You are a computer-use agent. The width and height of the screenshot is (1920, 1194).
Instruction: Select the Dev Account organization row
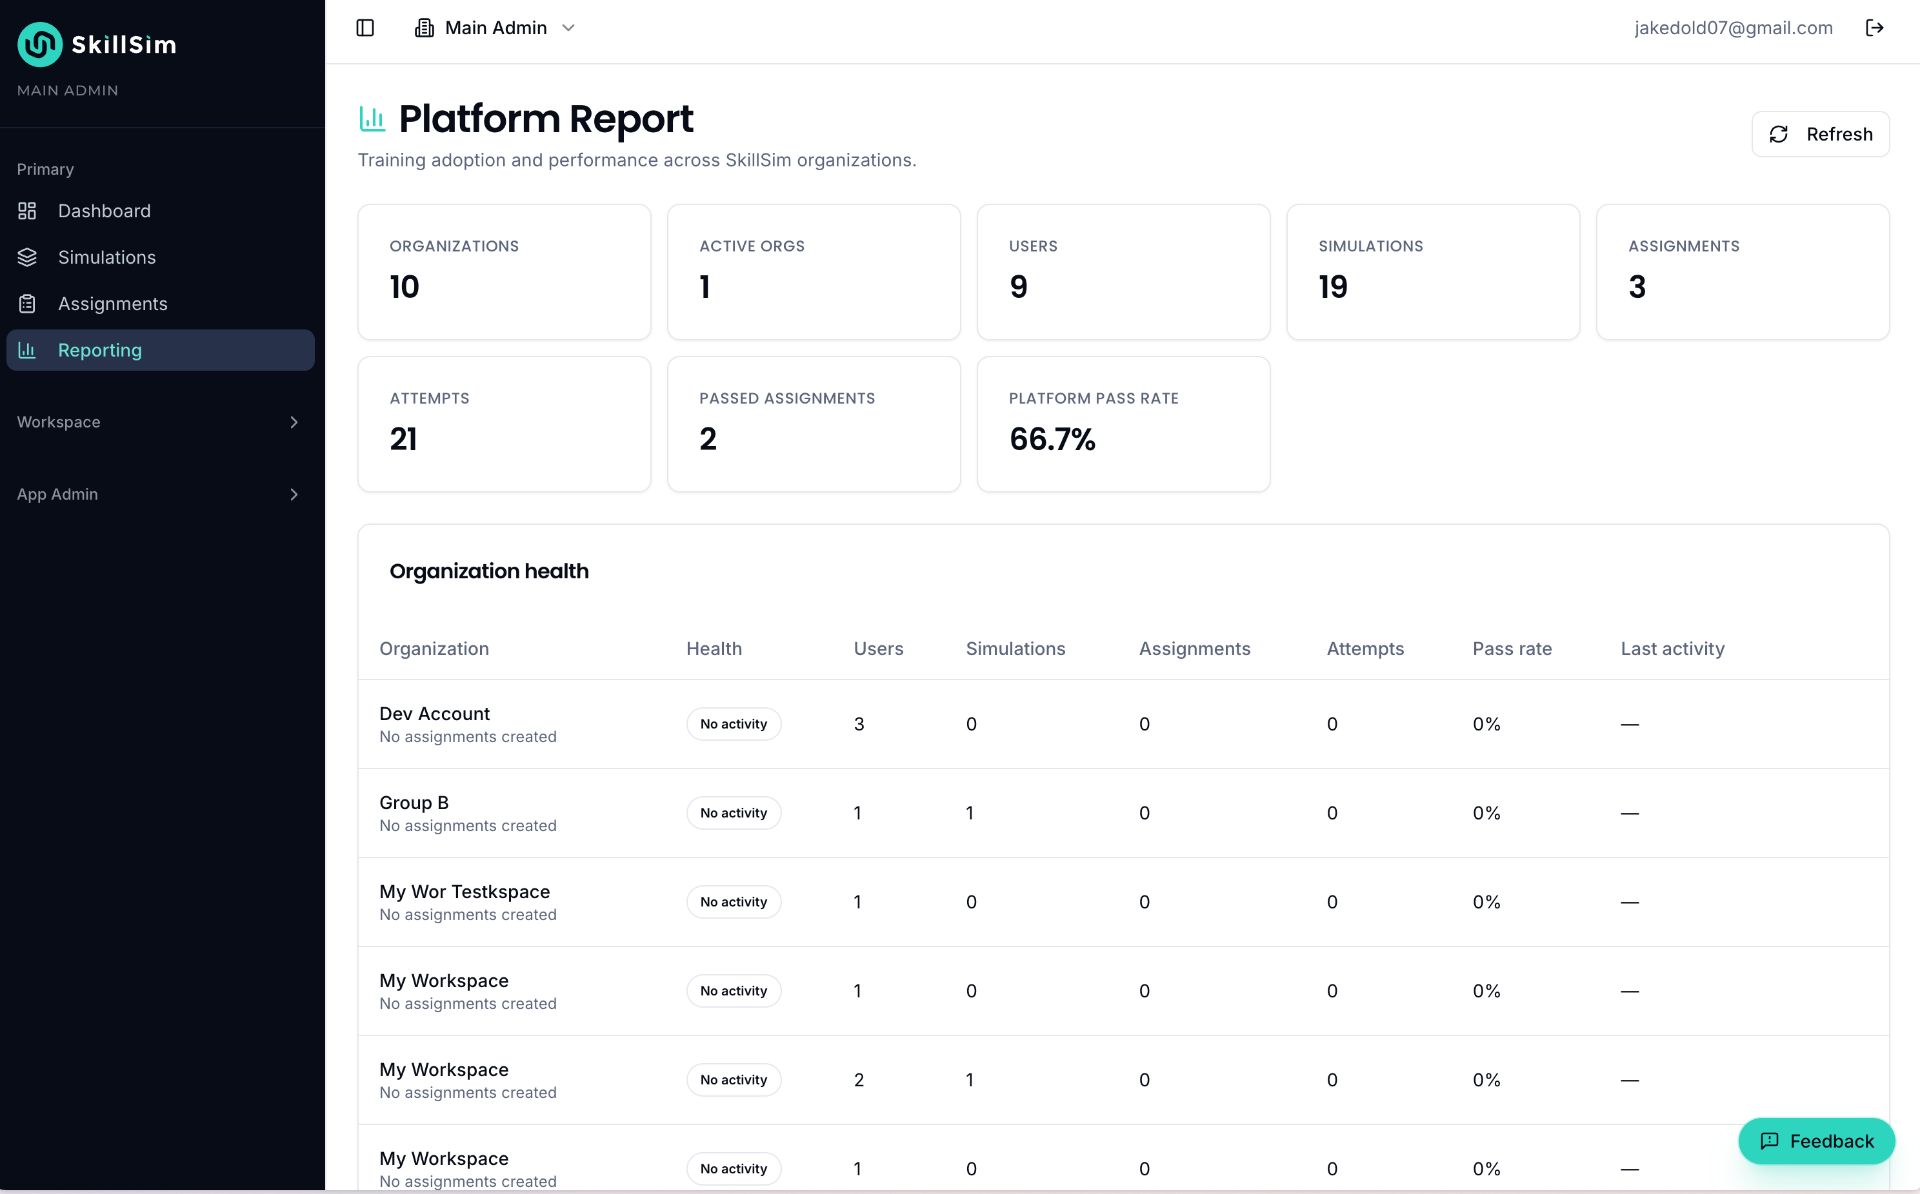click(x=1123, y=724)
